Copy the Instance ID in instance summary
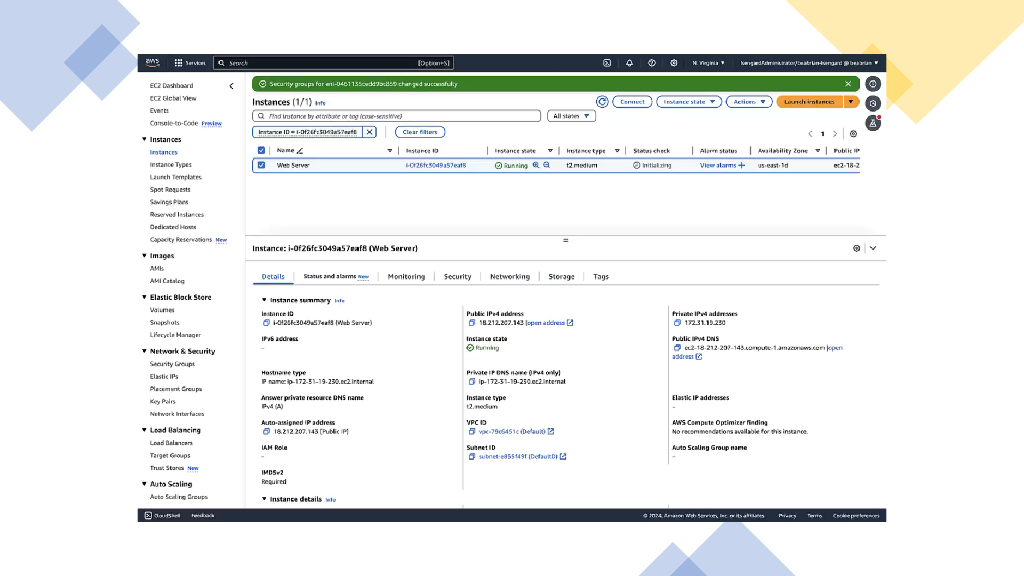The image size is (1024, 576). point(265,323)
